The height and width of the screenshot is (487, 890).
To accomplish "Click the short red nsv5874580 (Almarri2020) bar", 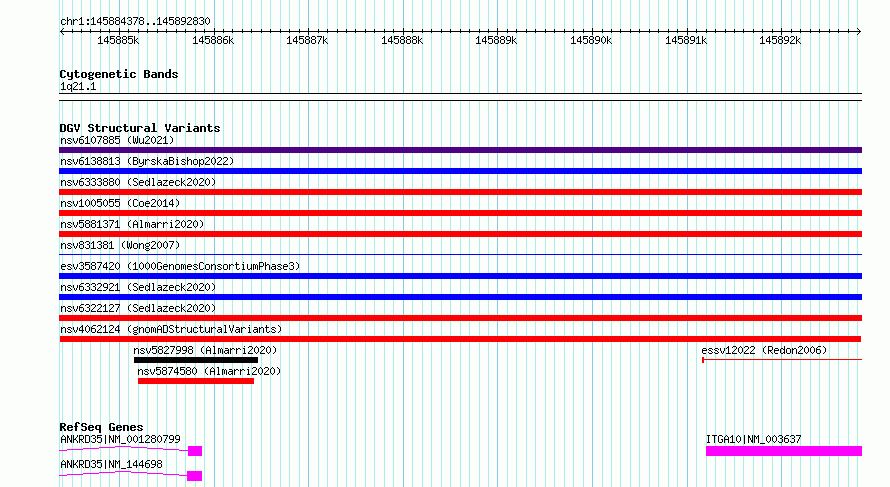I will point(196,381).
